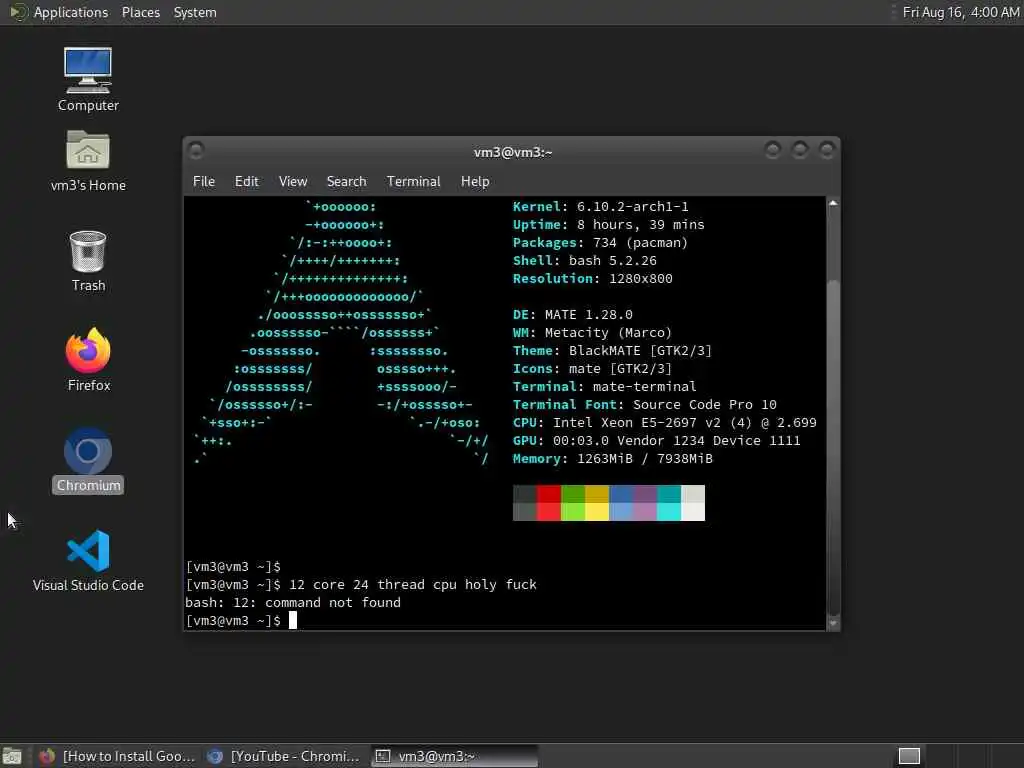Click the GPU: 00:03.0 Vendor 1234 line
This screenshot has width=1024, height=768.
tap(656, 440)
